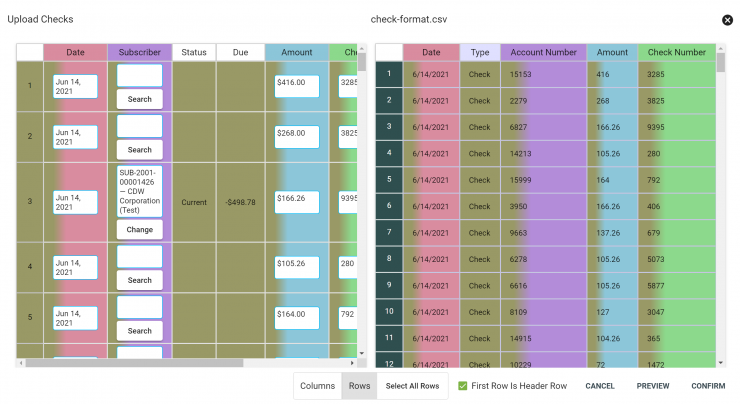This screenshot has height=404, width=740.
Task: Select Type column header in CSV table
Action: tap(480, 52)
